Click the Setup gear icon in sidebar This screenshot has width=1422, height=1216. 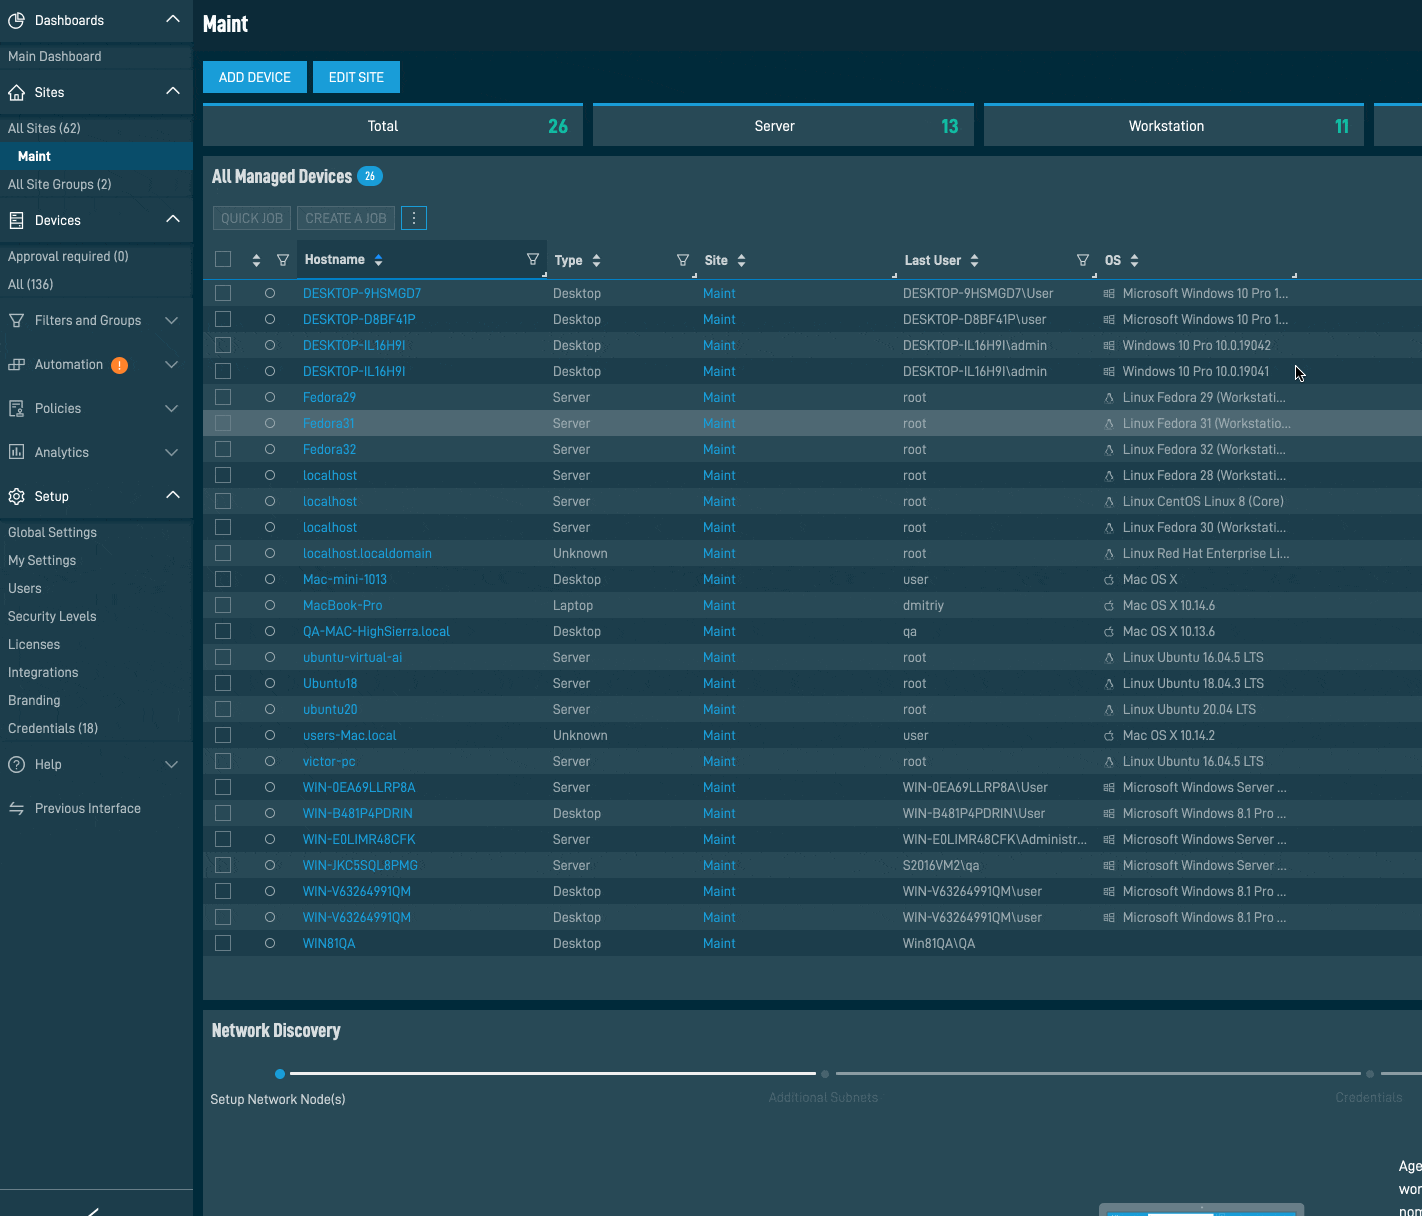coord(17,496)
